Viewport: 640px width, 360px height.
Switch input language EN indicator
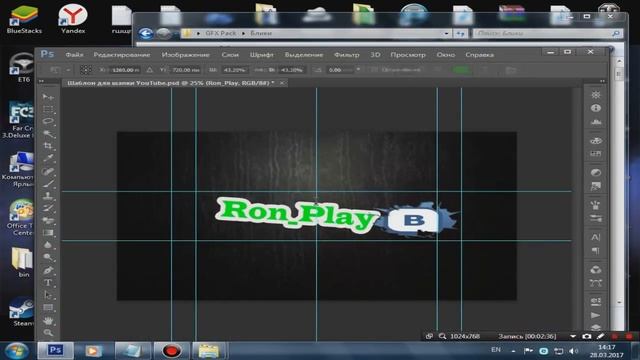[496, 350]
